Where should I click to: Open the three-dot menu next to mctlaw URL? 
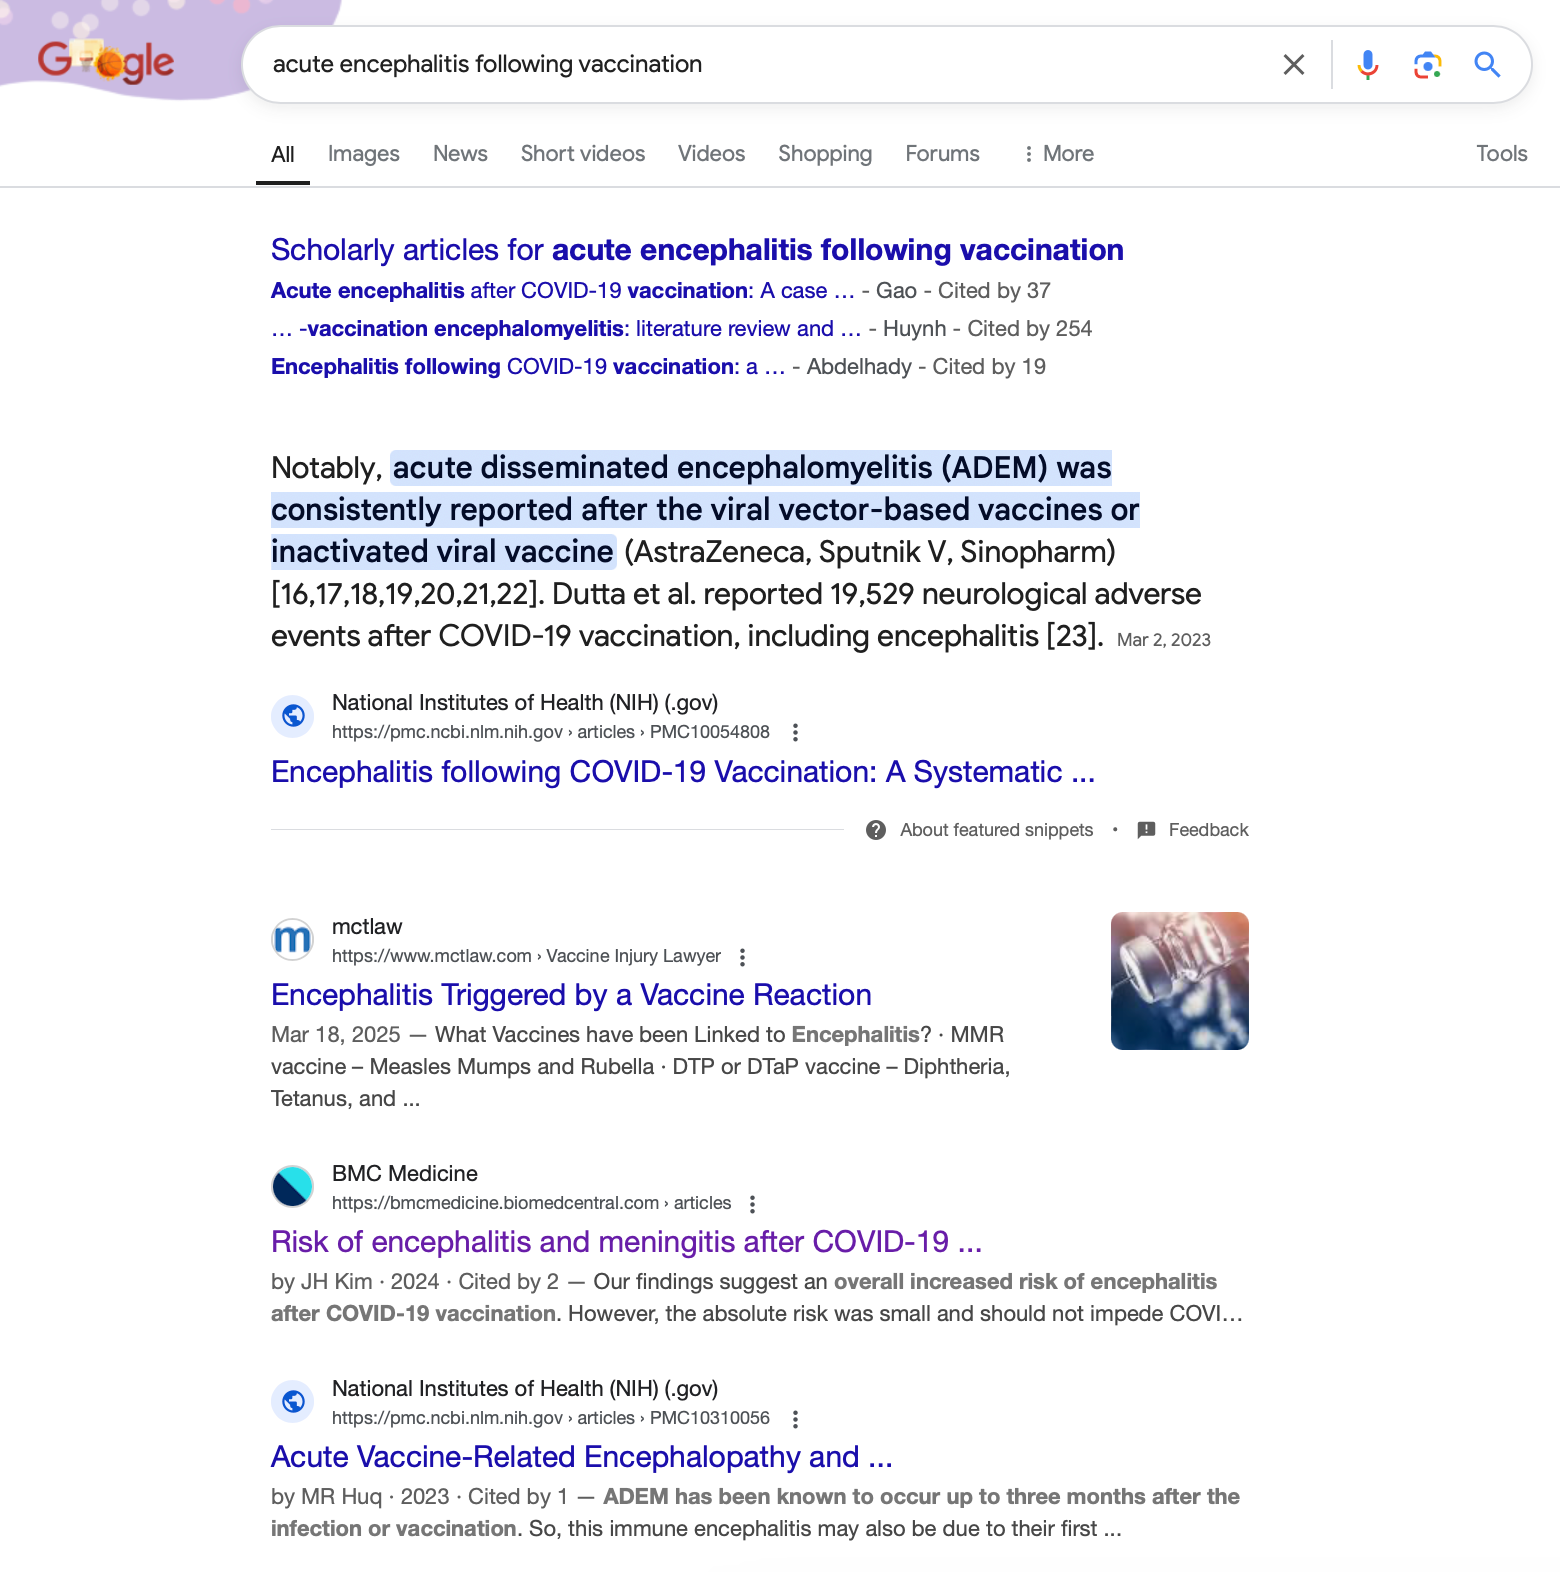742,957
